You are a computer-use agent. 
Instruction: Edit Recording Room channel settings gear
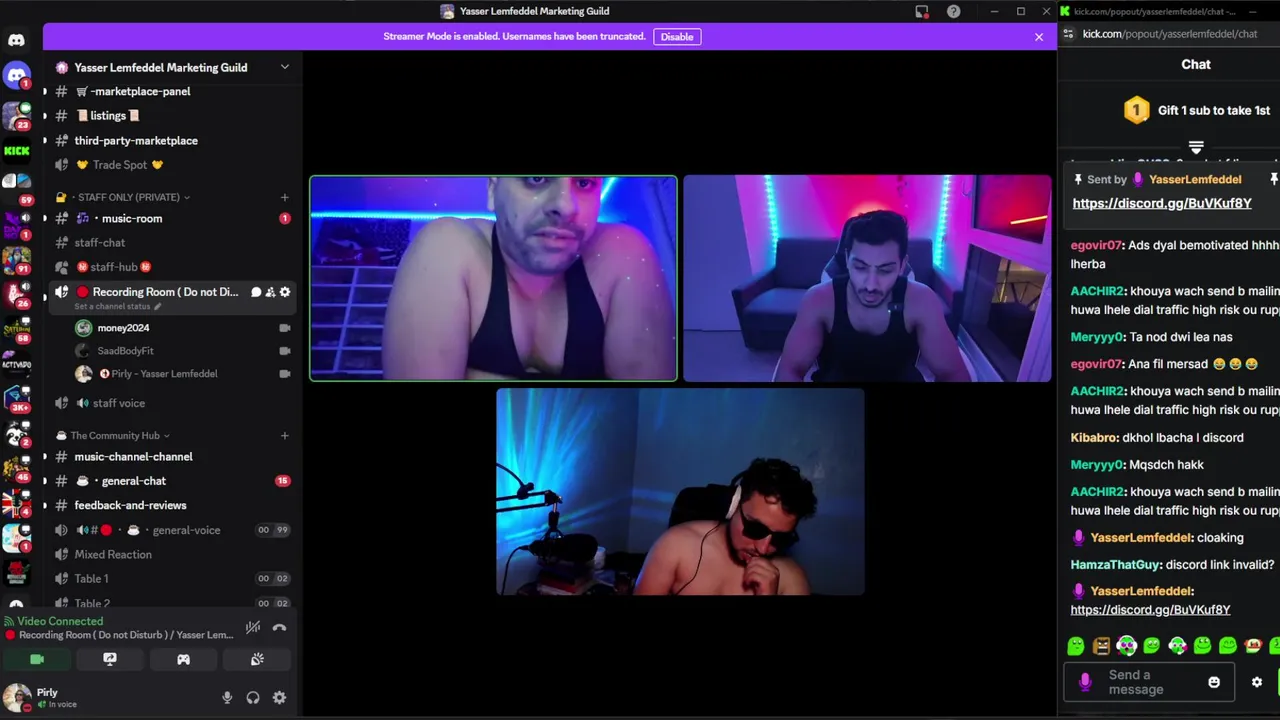click(285, 292)
